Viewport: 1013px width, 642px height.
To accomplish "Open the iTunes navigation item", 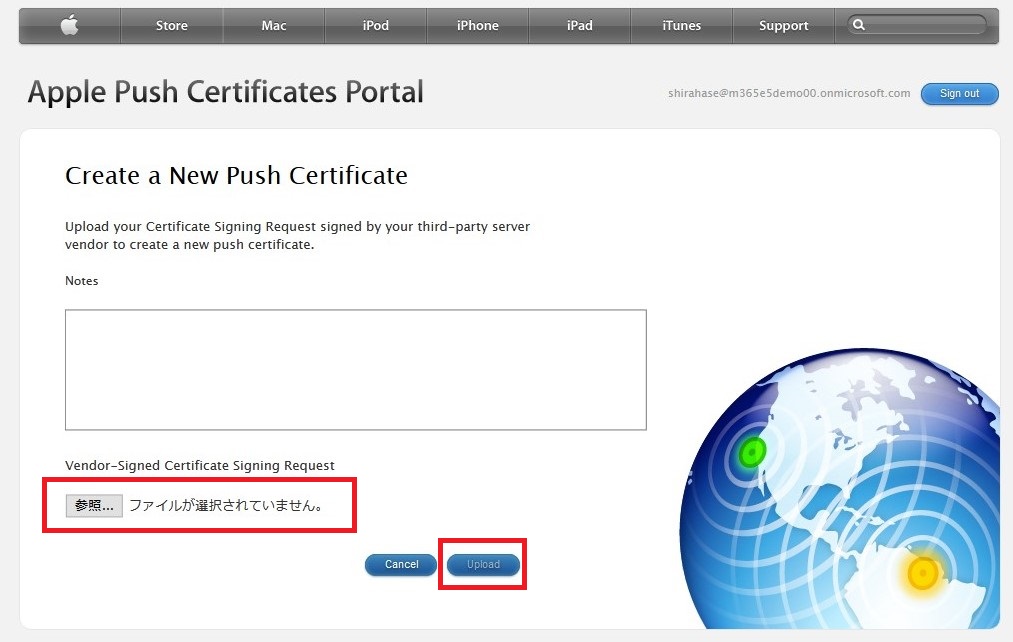I will tap(682, 26).
